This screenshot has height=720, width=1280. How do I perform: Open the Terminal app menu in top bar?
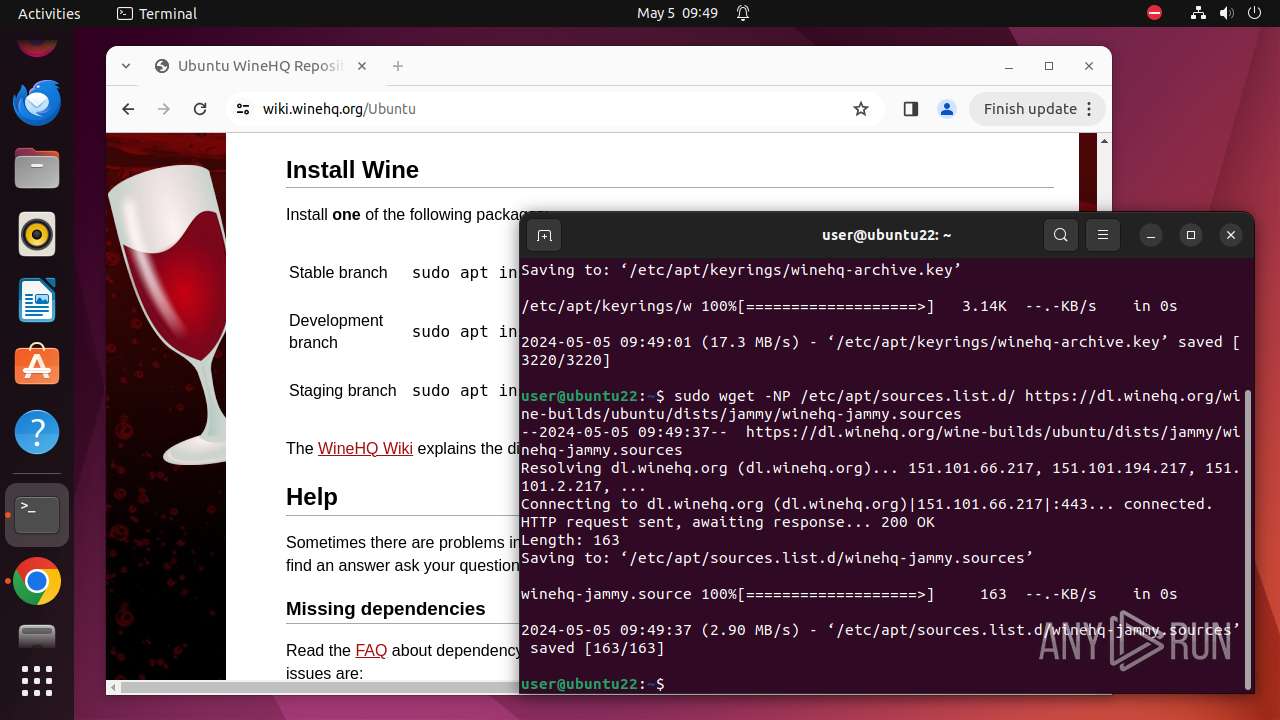point(157,13)
